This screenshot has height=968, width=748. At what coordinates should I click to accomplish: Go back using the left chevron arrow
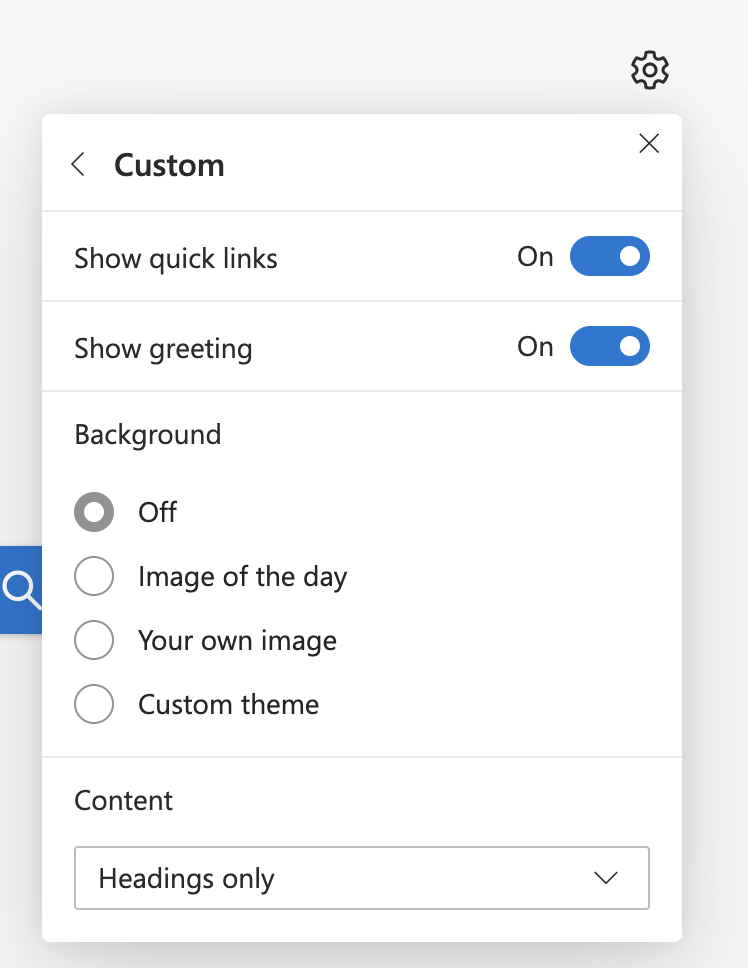(x=78, y=165)
